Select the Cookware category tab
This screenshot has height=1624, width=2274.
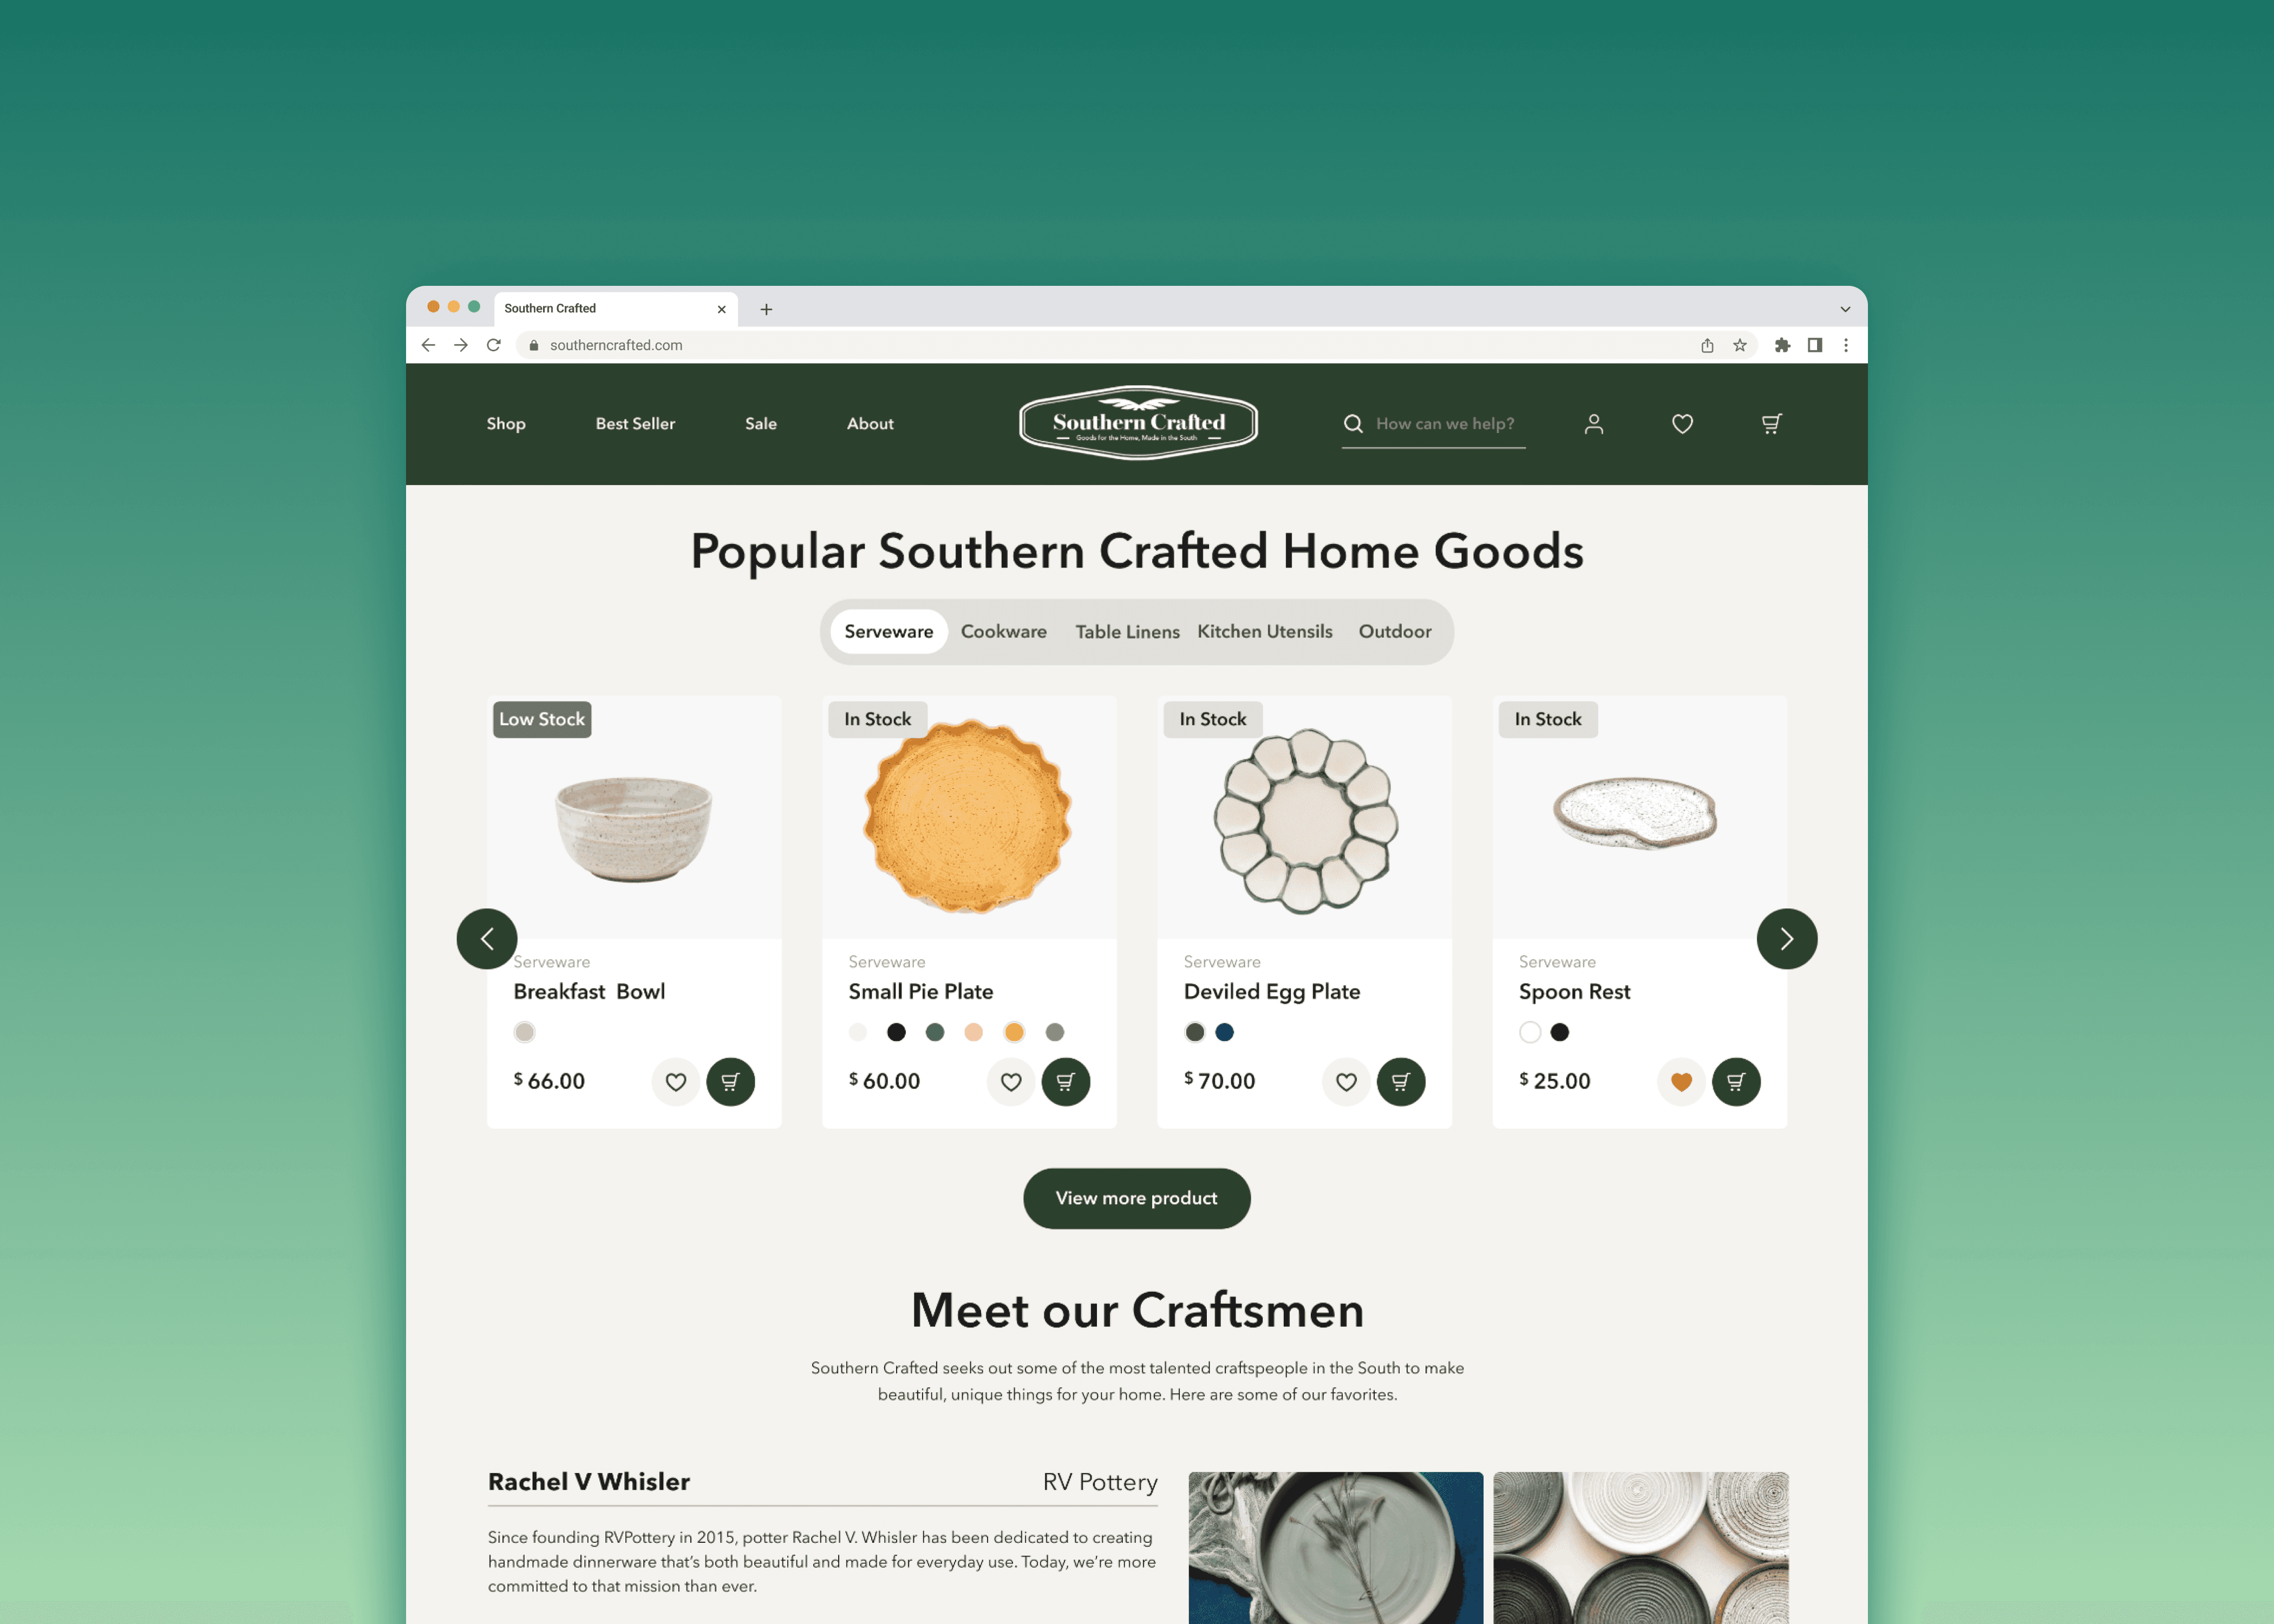pos(1003,631)
